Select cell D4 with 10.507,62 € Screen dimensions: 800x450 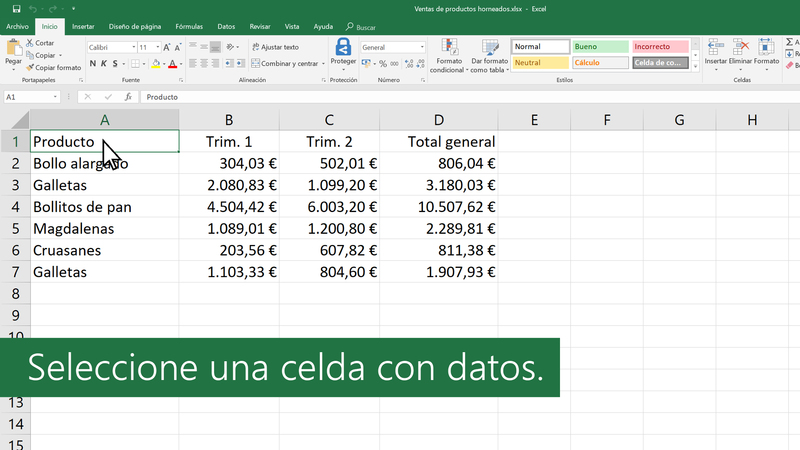click(x=438, y=207)
